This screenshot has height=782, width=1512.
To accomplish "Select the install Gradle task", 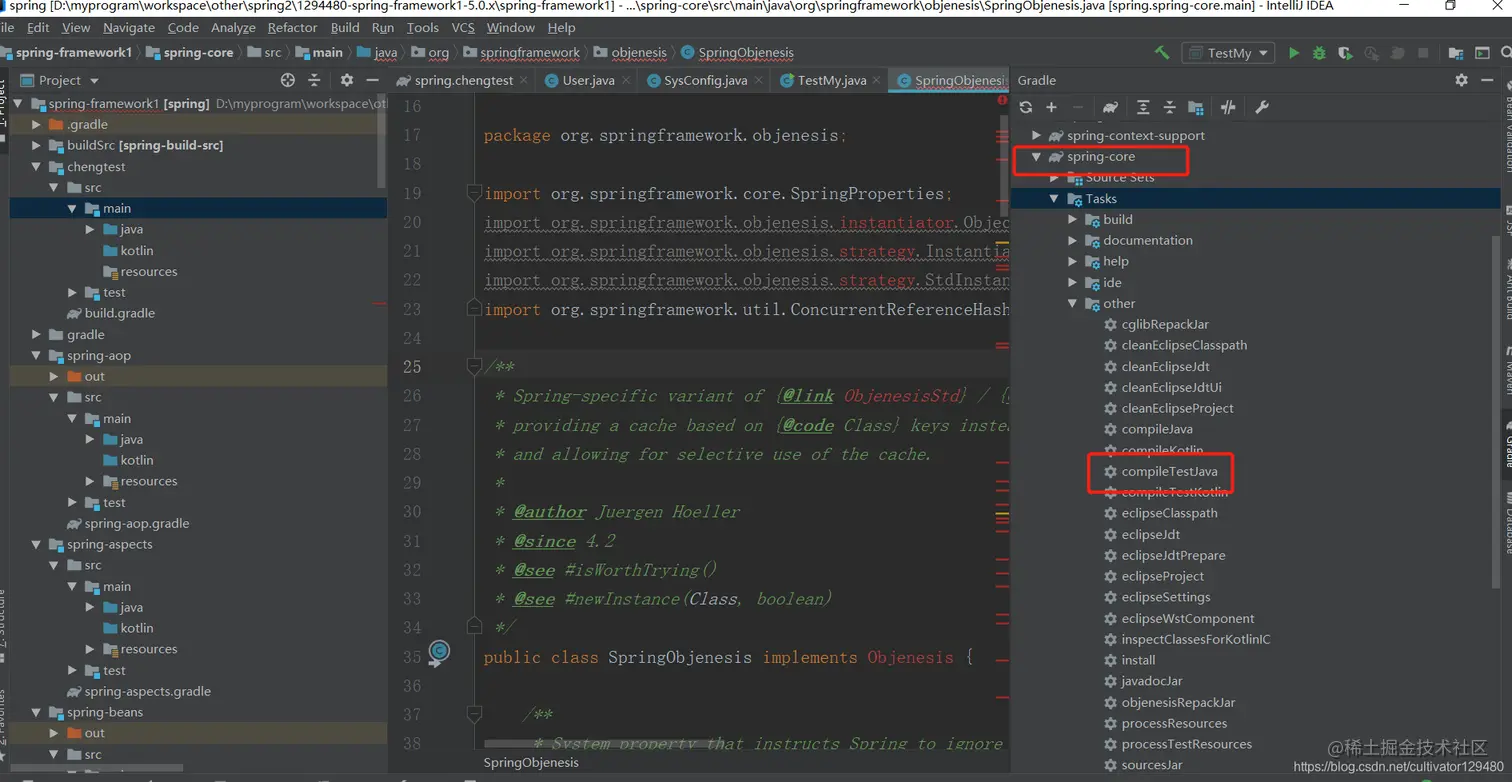I will click(x=1138, y=660).
